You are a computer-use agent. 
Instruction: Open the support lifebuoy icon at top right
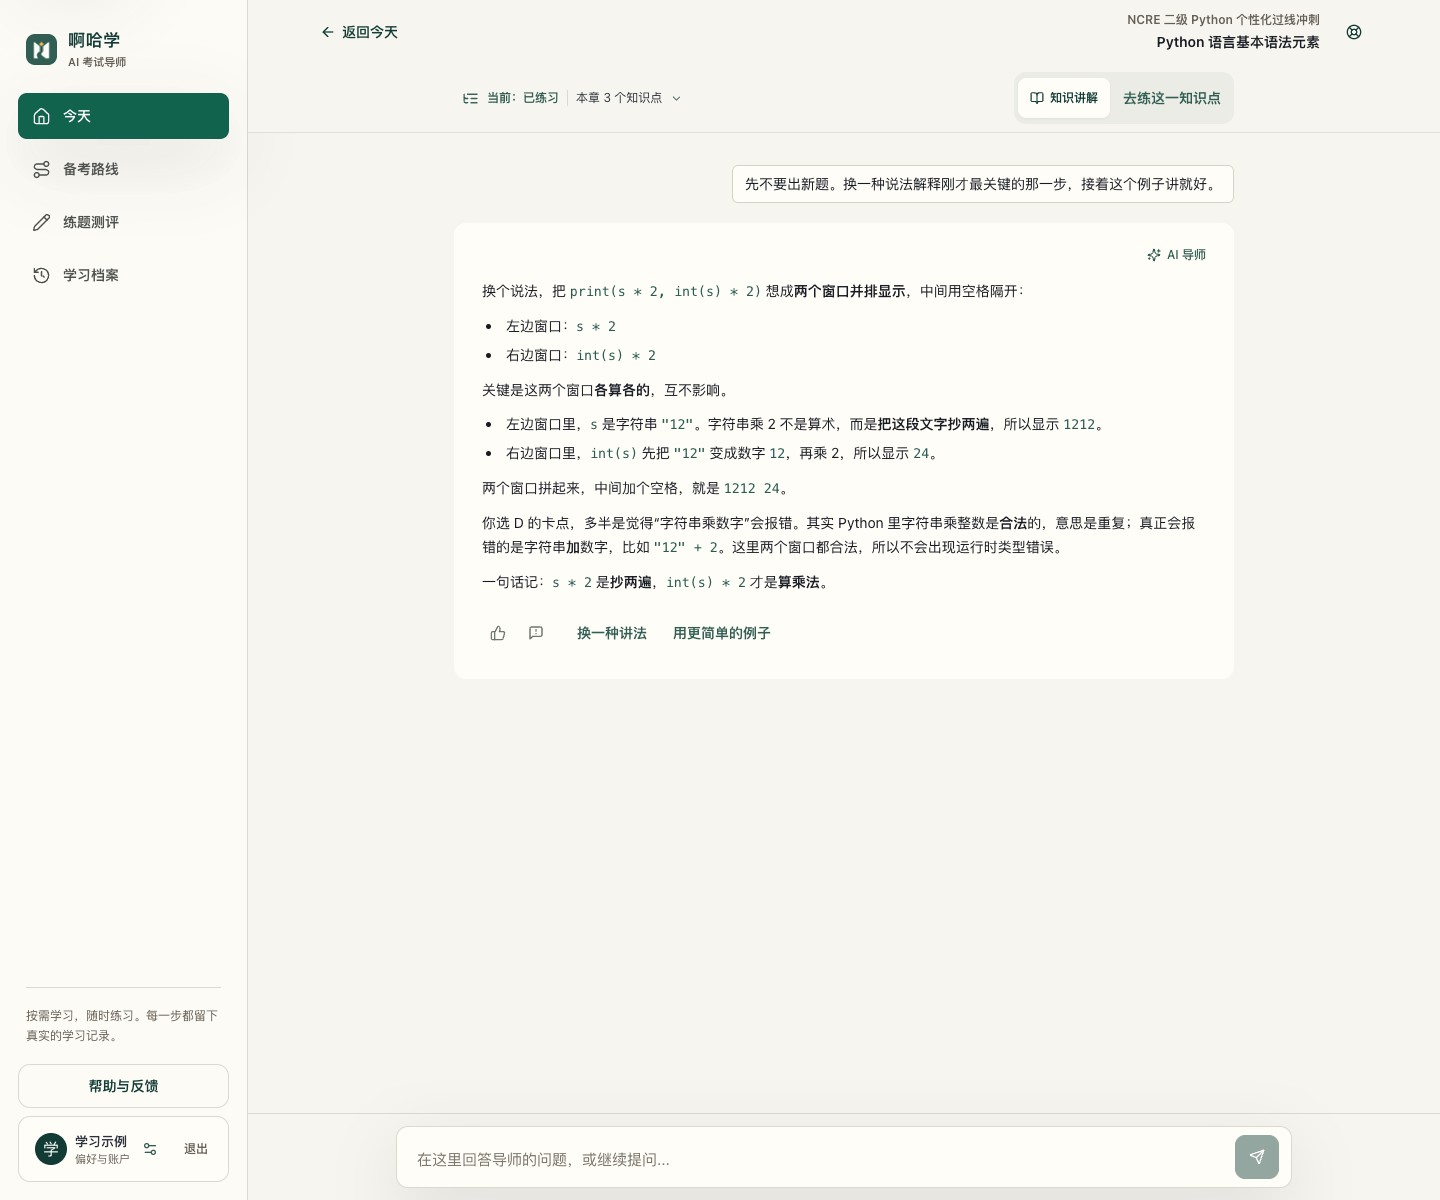(x=1354, y=32)
